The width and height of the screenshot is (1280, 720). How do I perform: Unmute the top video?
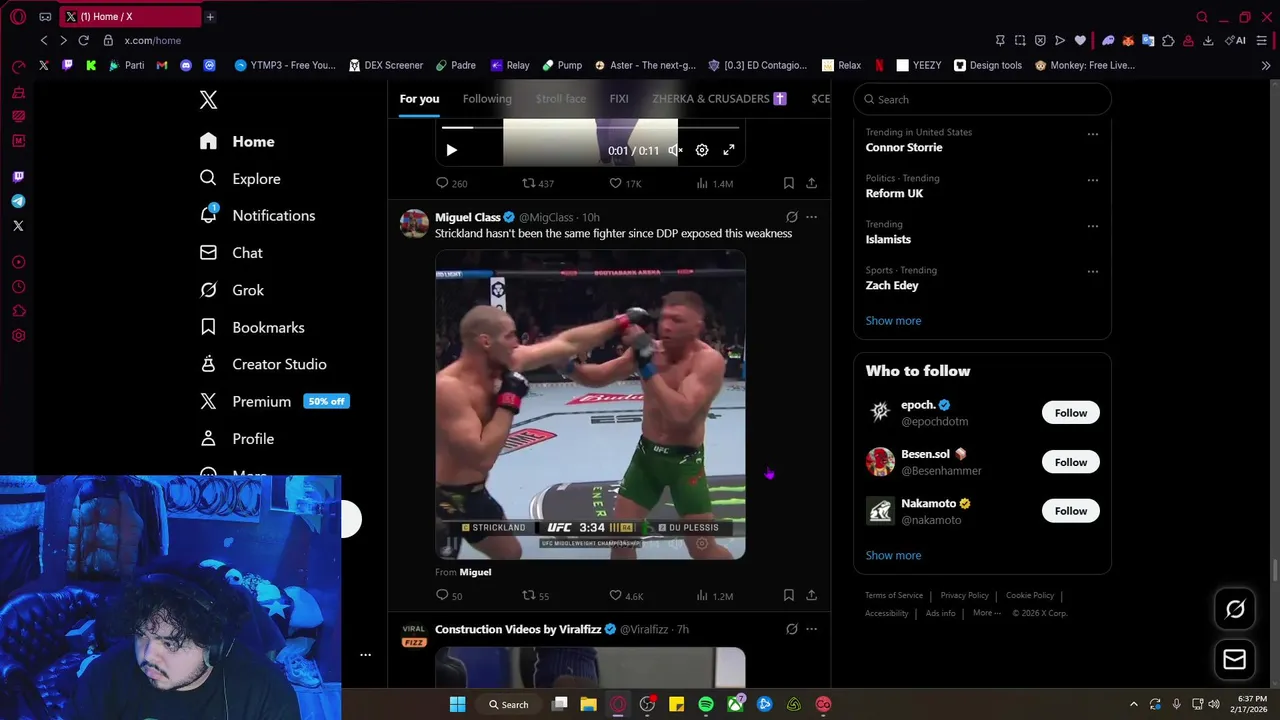[x=675, y=150]
